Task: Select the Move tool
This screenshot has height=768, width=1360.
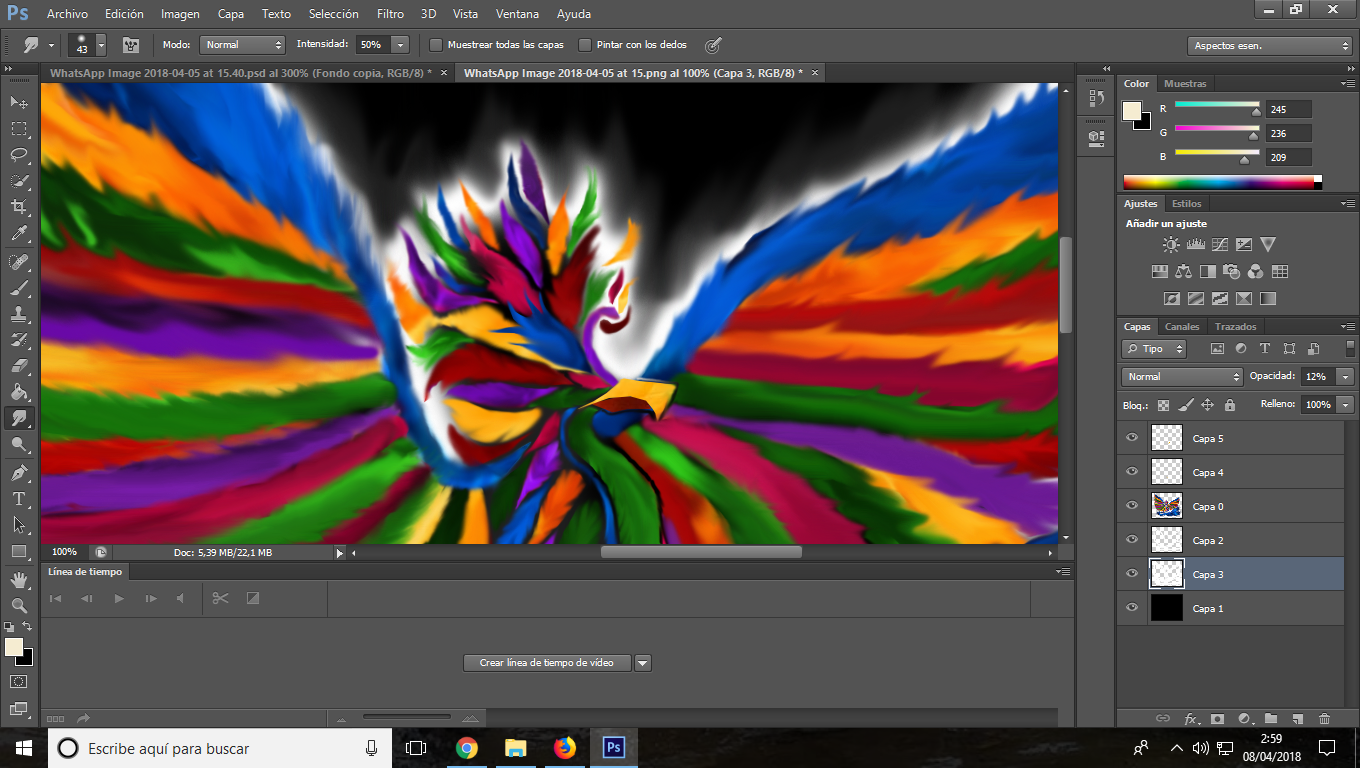Action: [x=19, y=102]
